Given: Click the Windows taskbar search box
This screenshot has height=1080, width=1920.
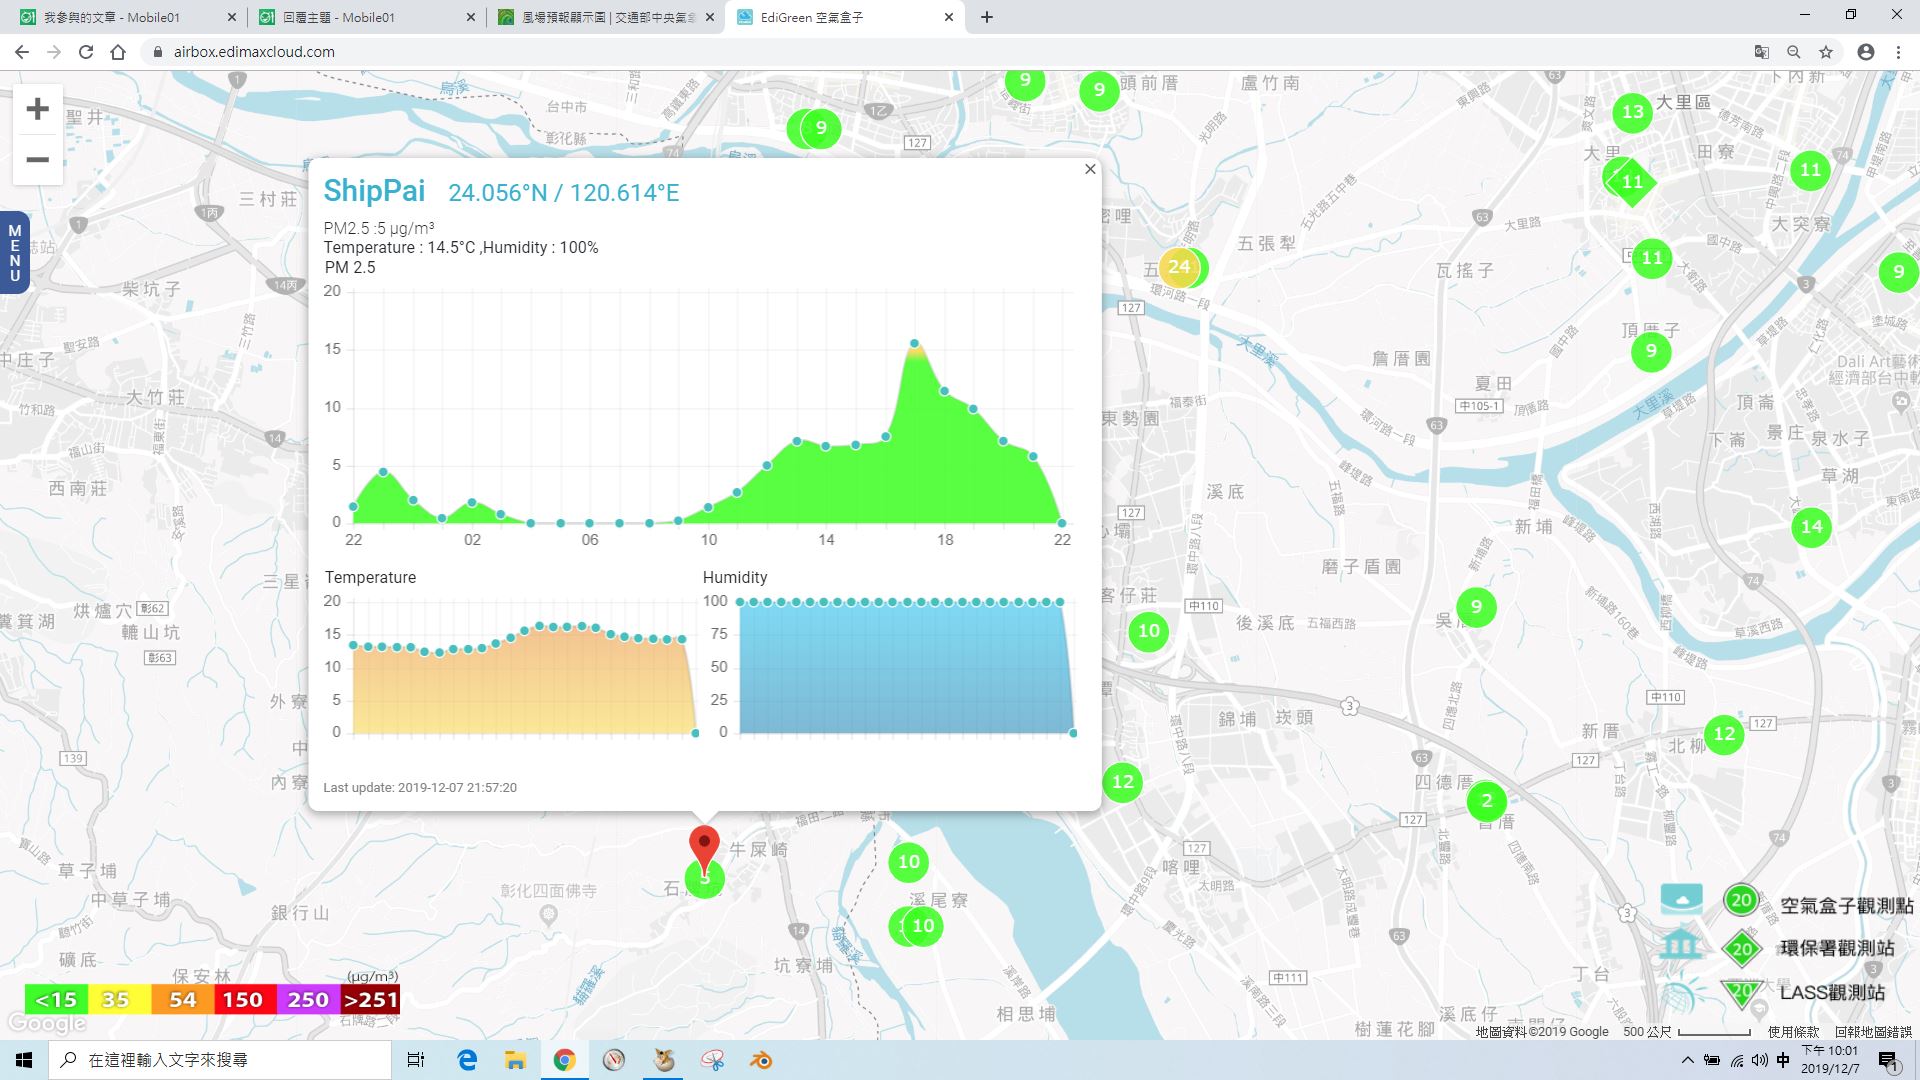Looking at the screenshot, I should click(x=220, y=1060).
